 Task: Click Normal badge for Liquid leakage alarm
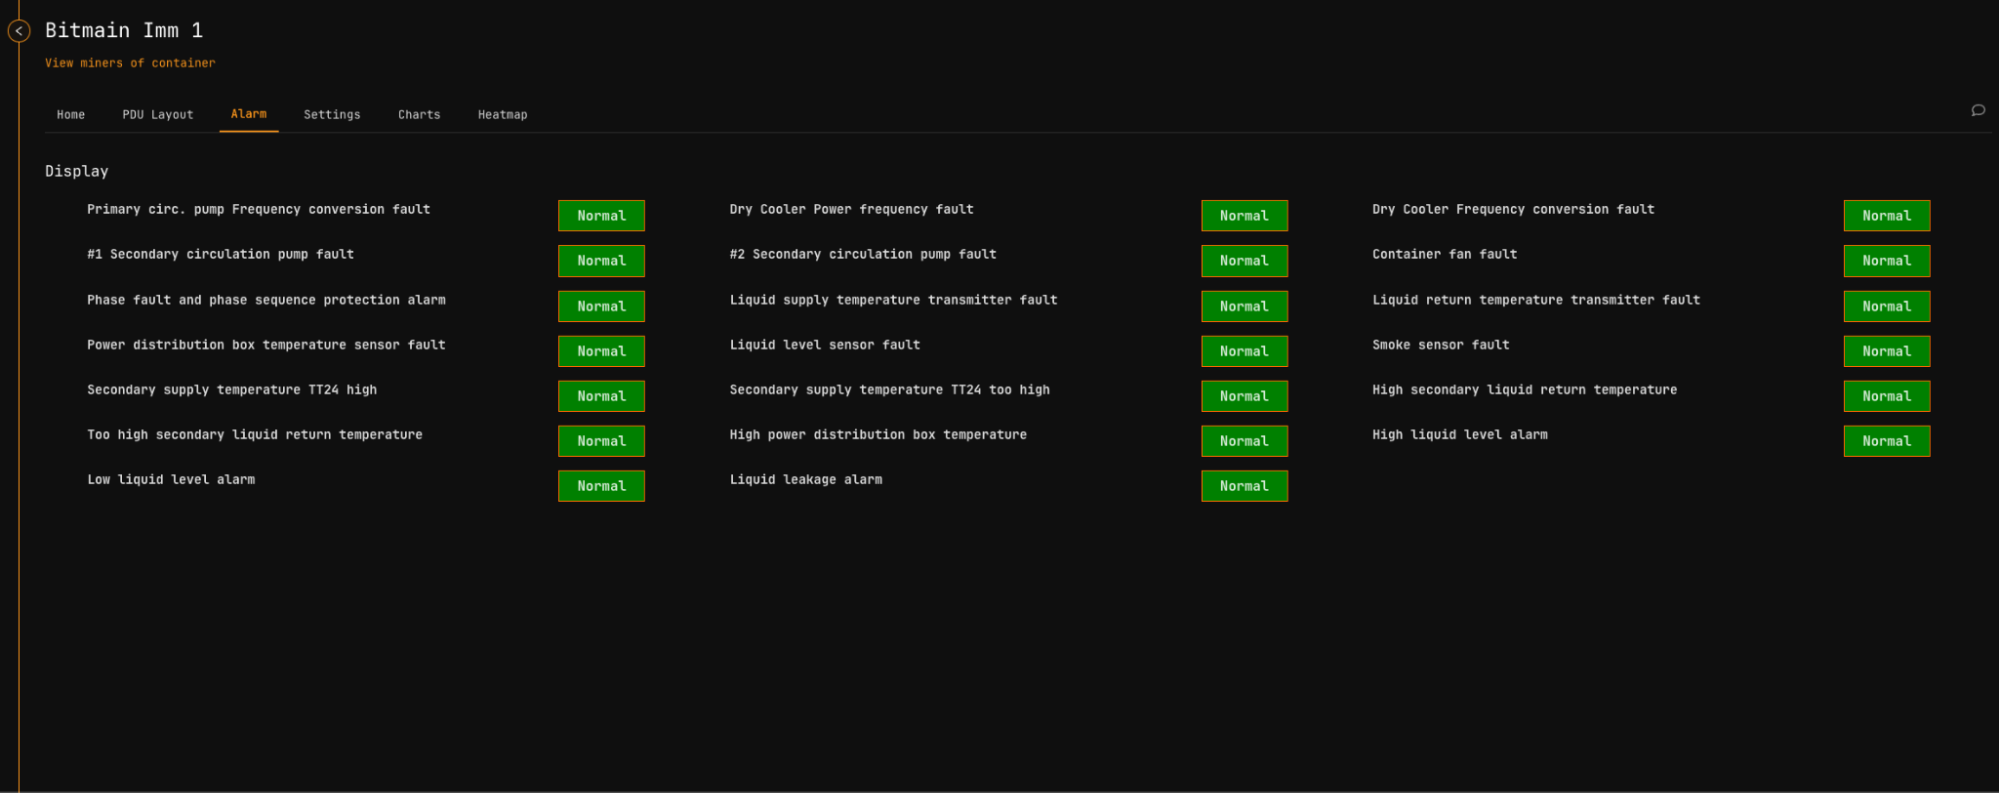pos(1244,486)
